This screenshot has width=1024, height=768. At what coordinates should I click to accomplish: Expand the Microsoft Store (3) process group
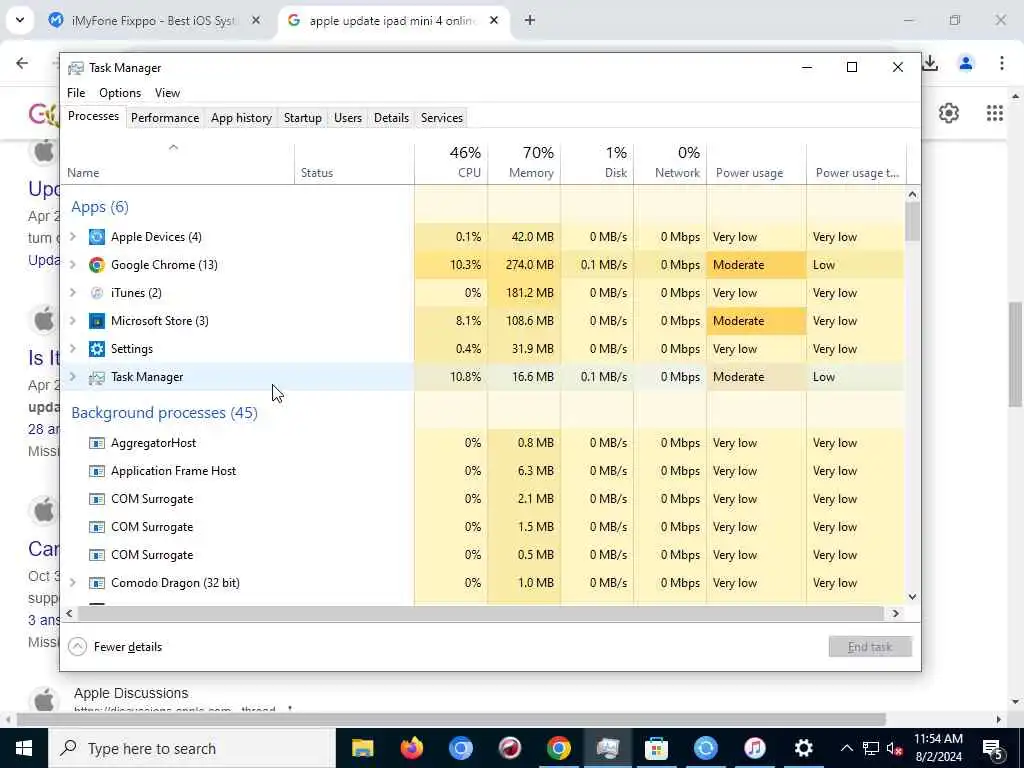tap(73, 321)
